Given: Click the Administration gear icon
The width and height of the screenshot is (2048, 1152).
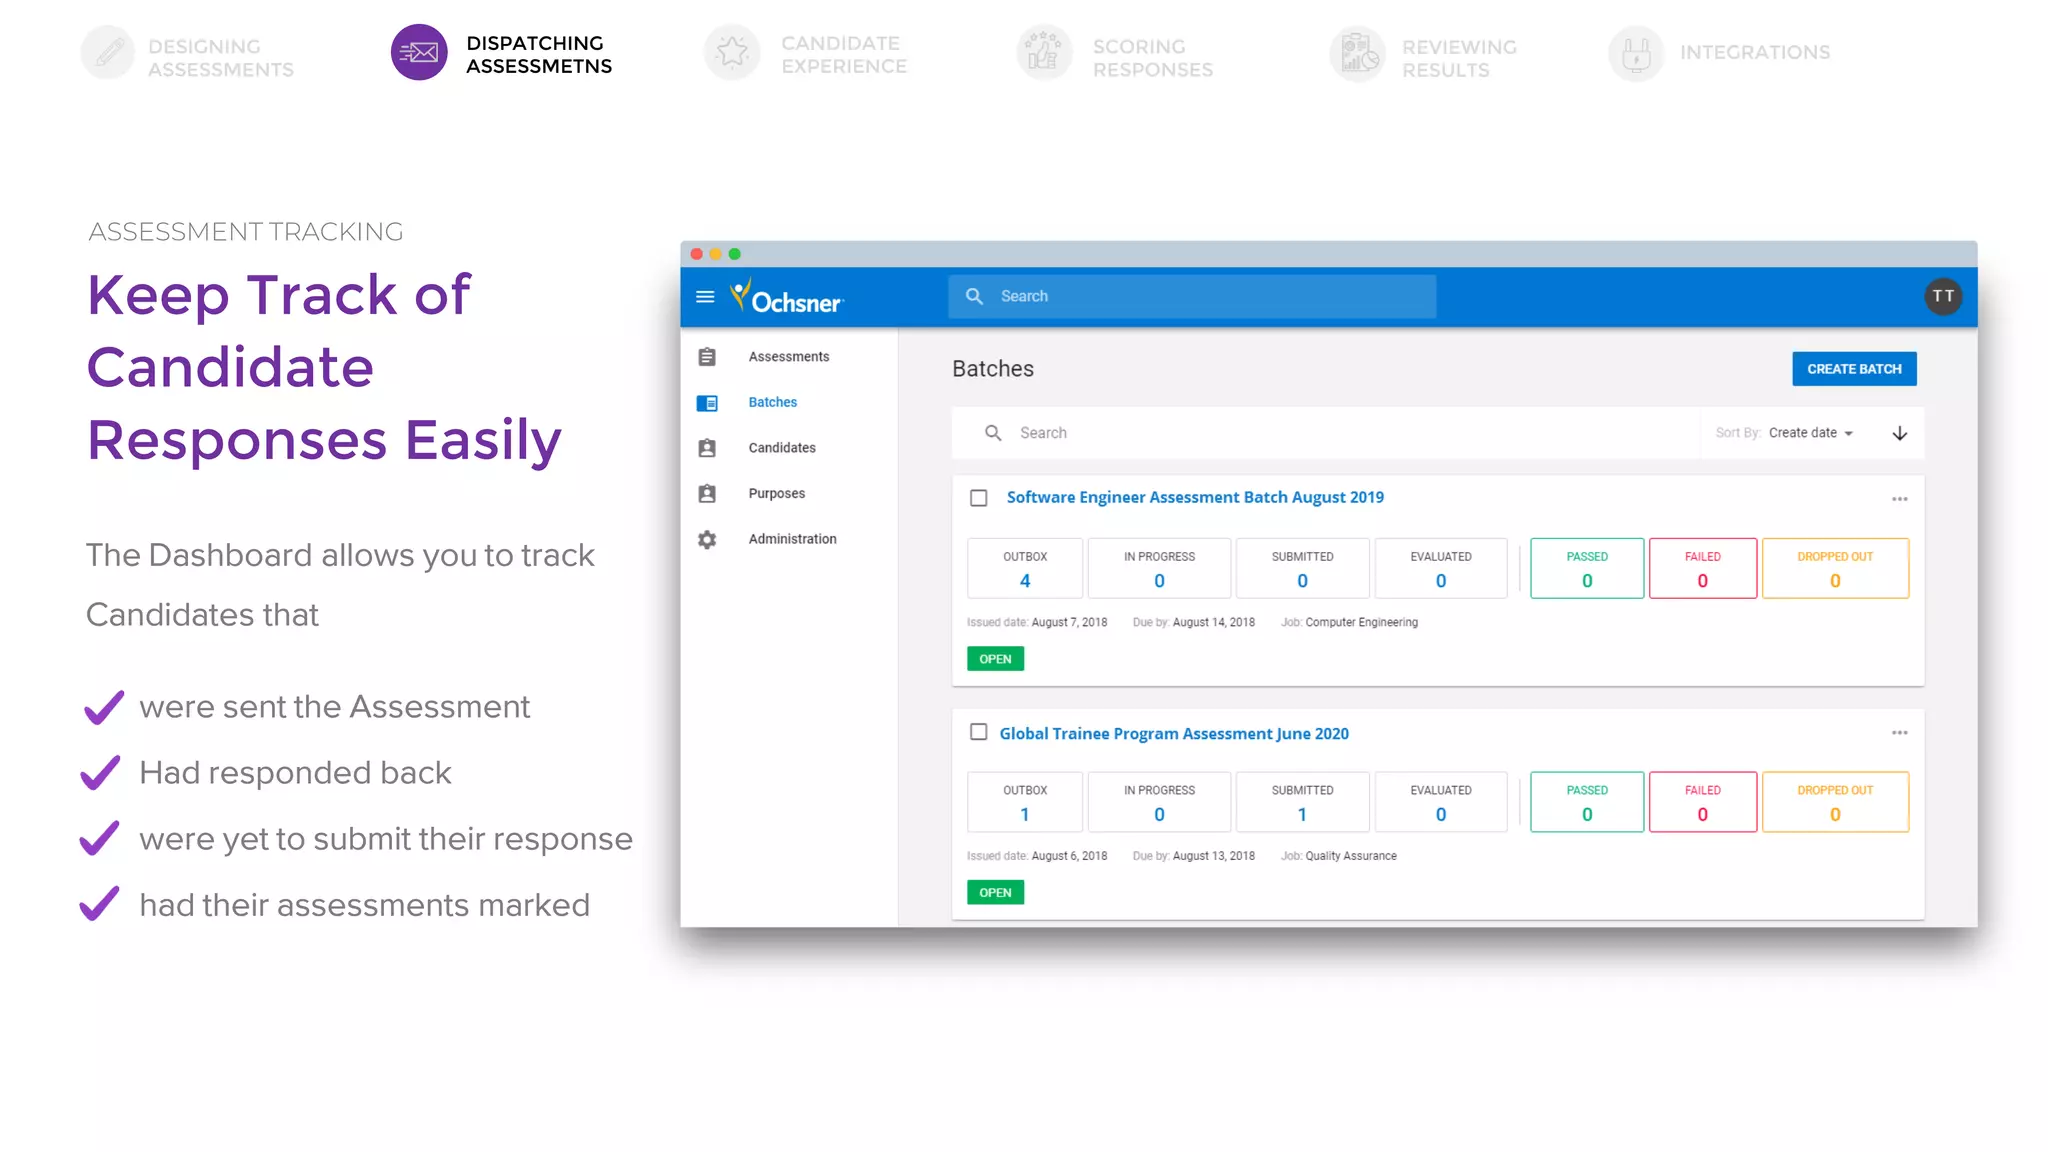Looking at the screenshot, I should point(707,540).
